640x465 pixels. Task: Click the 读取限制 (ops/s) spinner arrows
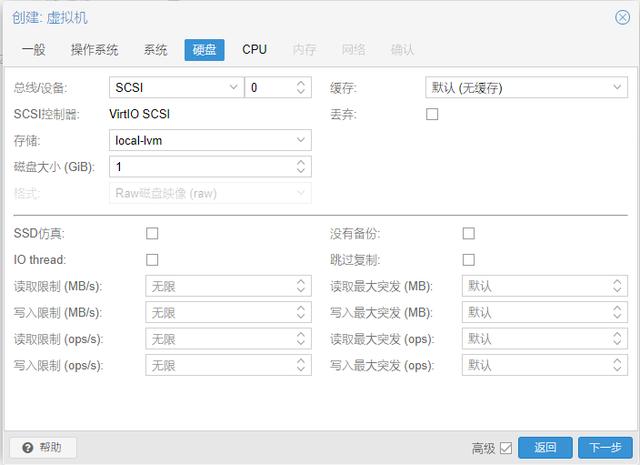click(301, 339)
